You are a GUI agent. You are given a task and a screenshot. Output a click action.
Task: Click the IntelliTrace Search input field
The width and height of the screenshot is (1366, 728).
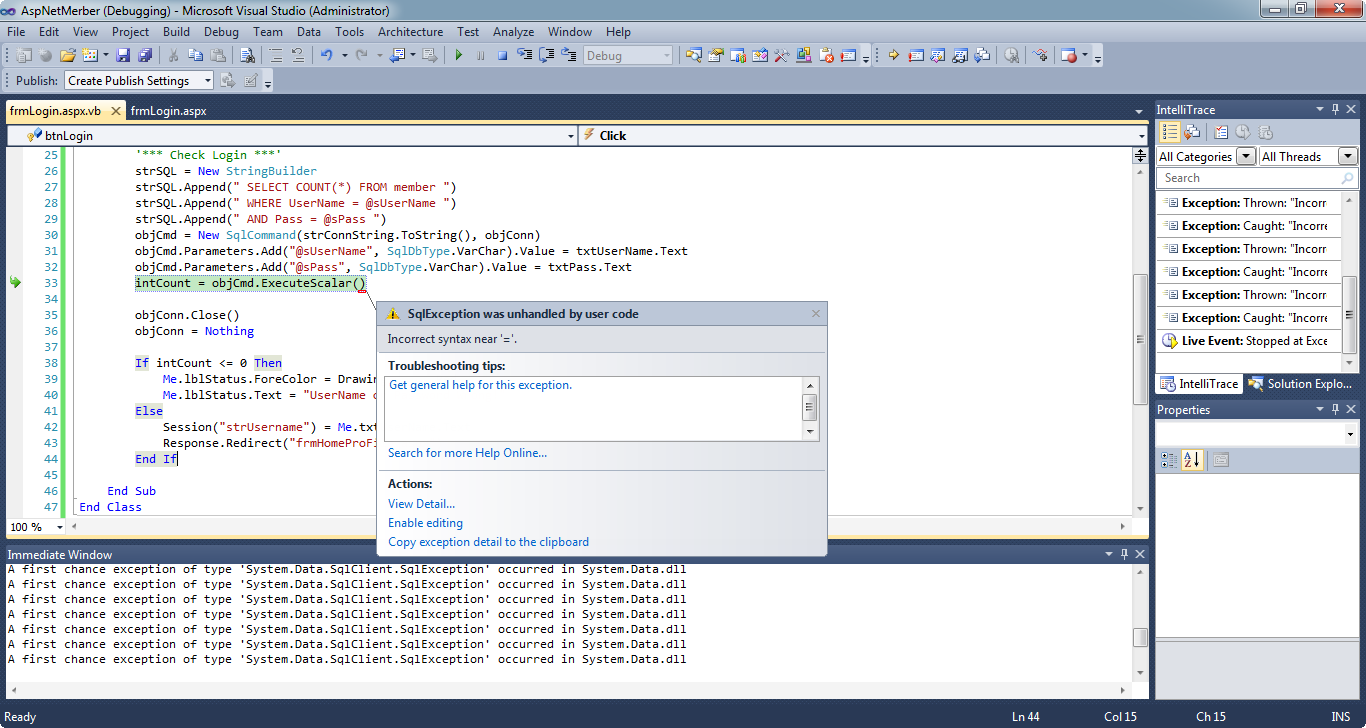[1256, 178]
